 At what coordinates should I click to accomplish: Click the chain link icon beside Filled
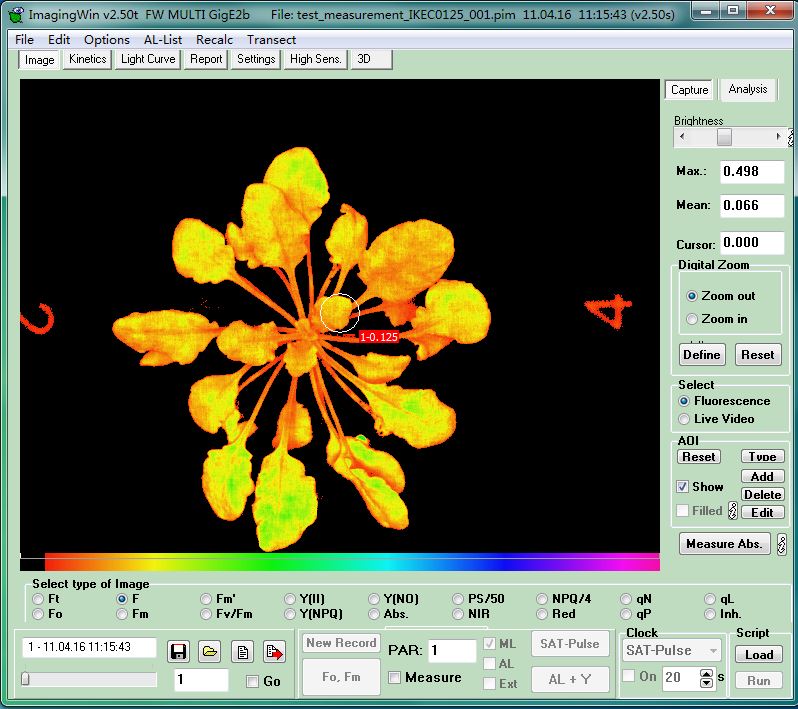point(732,511)
